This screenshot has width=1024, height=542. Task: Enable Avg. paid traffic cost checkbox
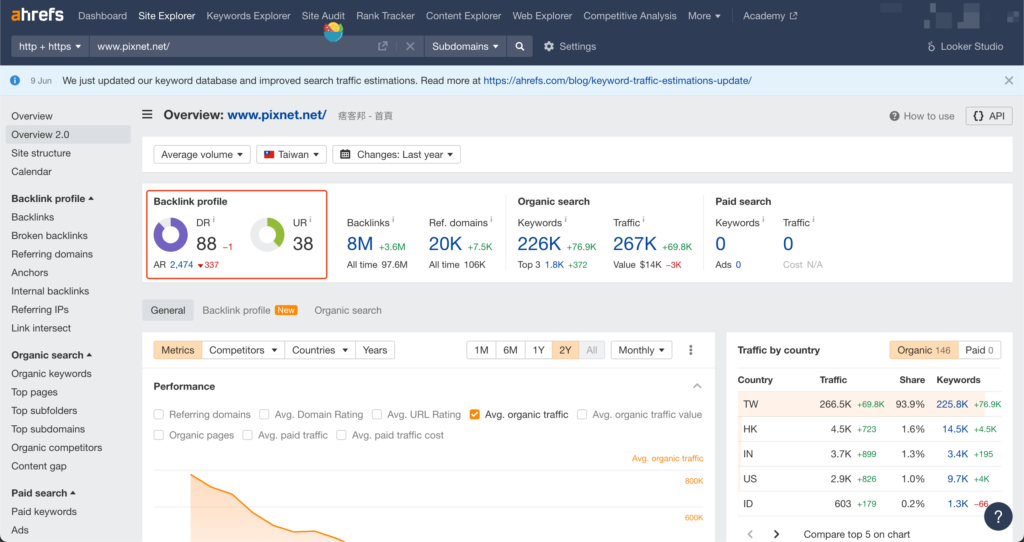coord(342,435)
